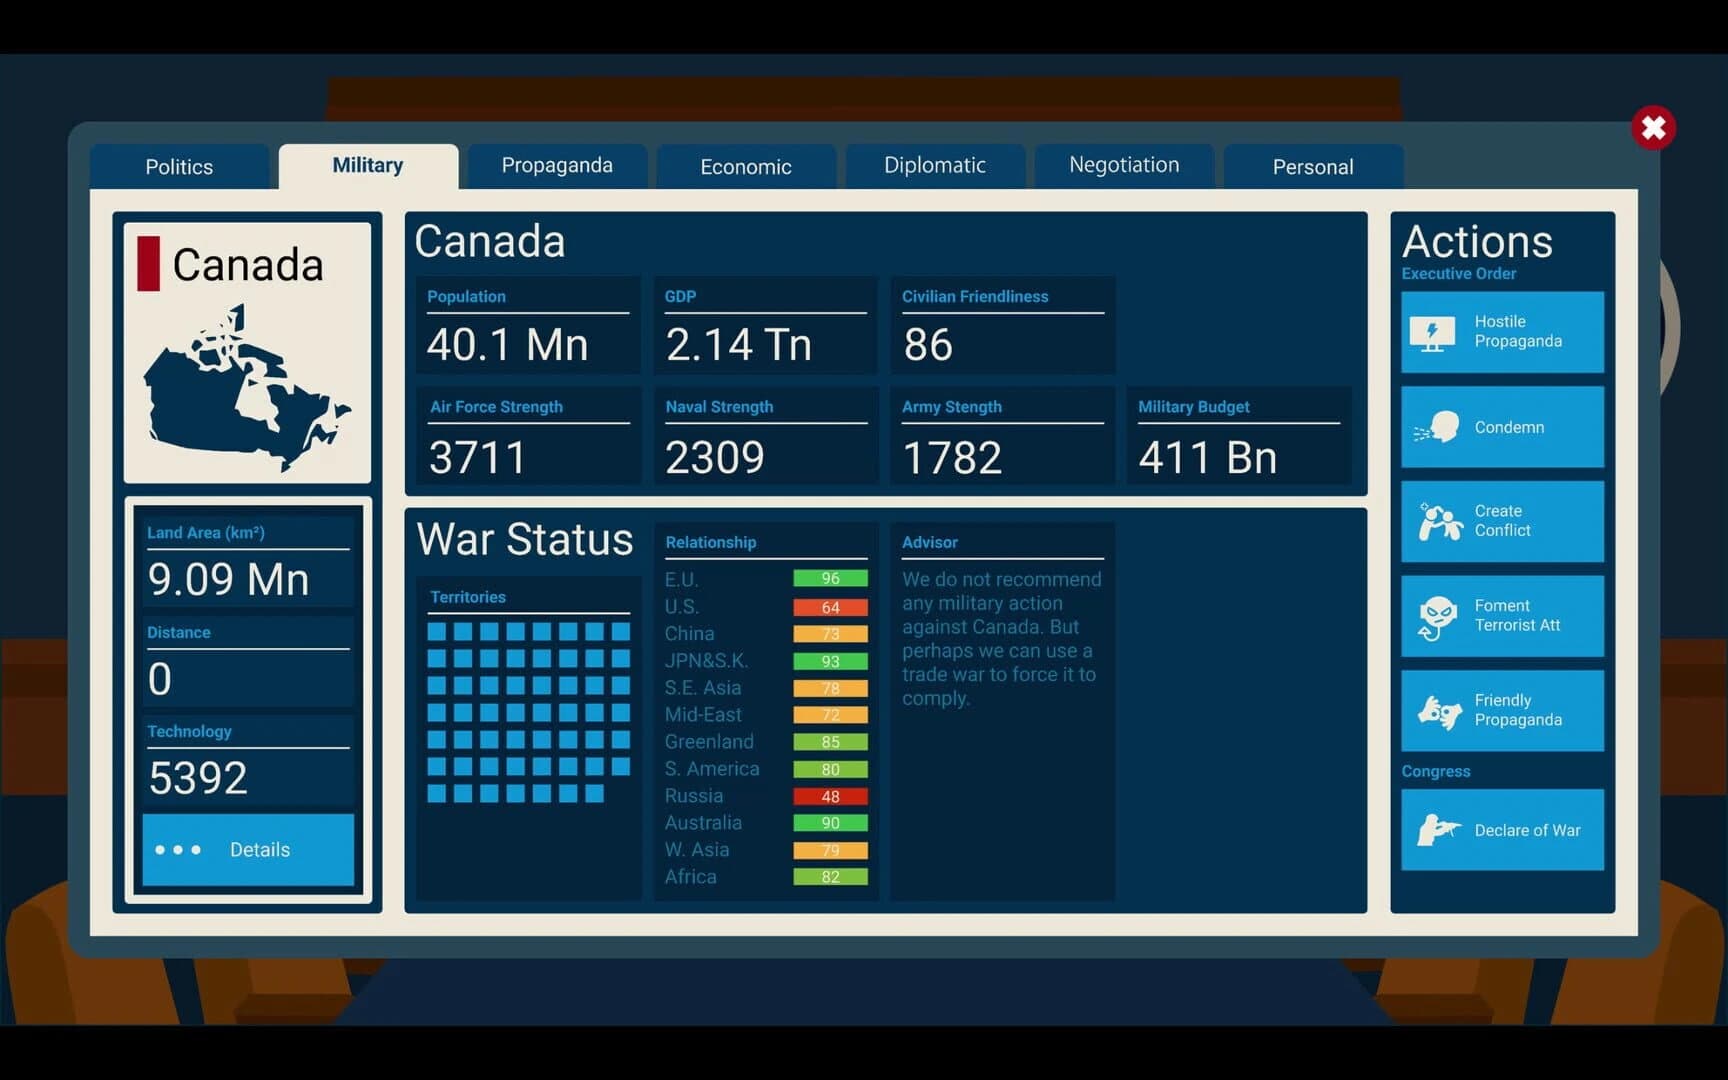Image resolution: width=1728 pixels, height=1080 pixels.
Task: Close the panel with red X
Action: [1653, 128]
